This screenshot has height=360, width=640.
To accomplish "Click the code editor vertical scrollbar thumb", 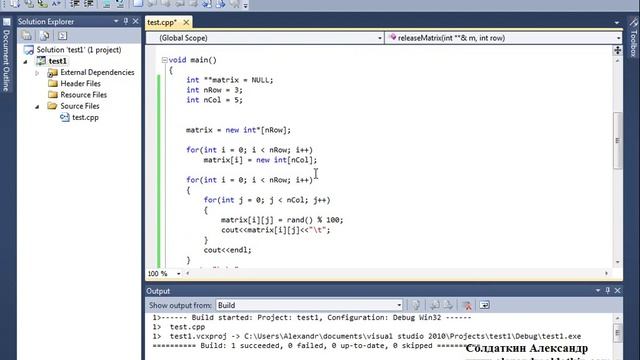I will [618, 140].
